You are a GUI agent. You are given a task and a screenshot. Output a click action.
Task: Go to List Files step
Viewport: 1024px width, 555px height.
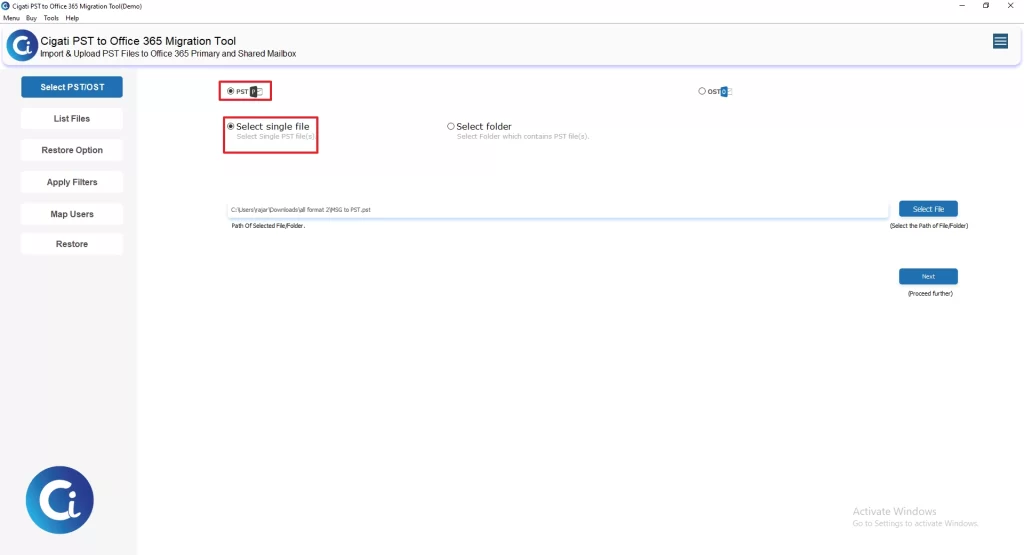coord(72,119)
